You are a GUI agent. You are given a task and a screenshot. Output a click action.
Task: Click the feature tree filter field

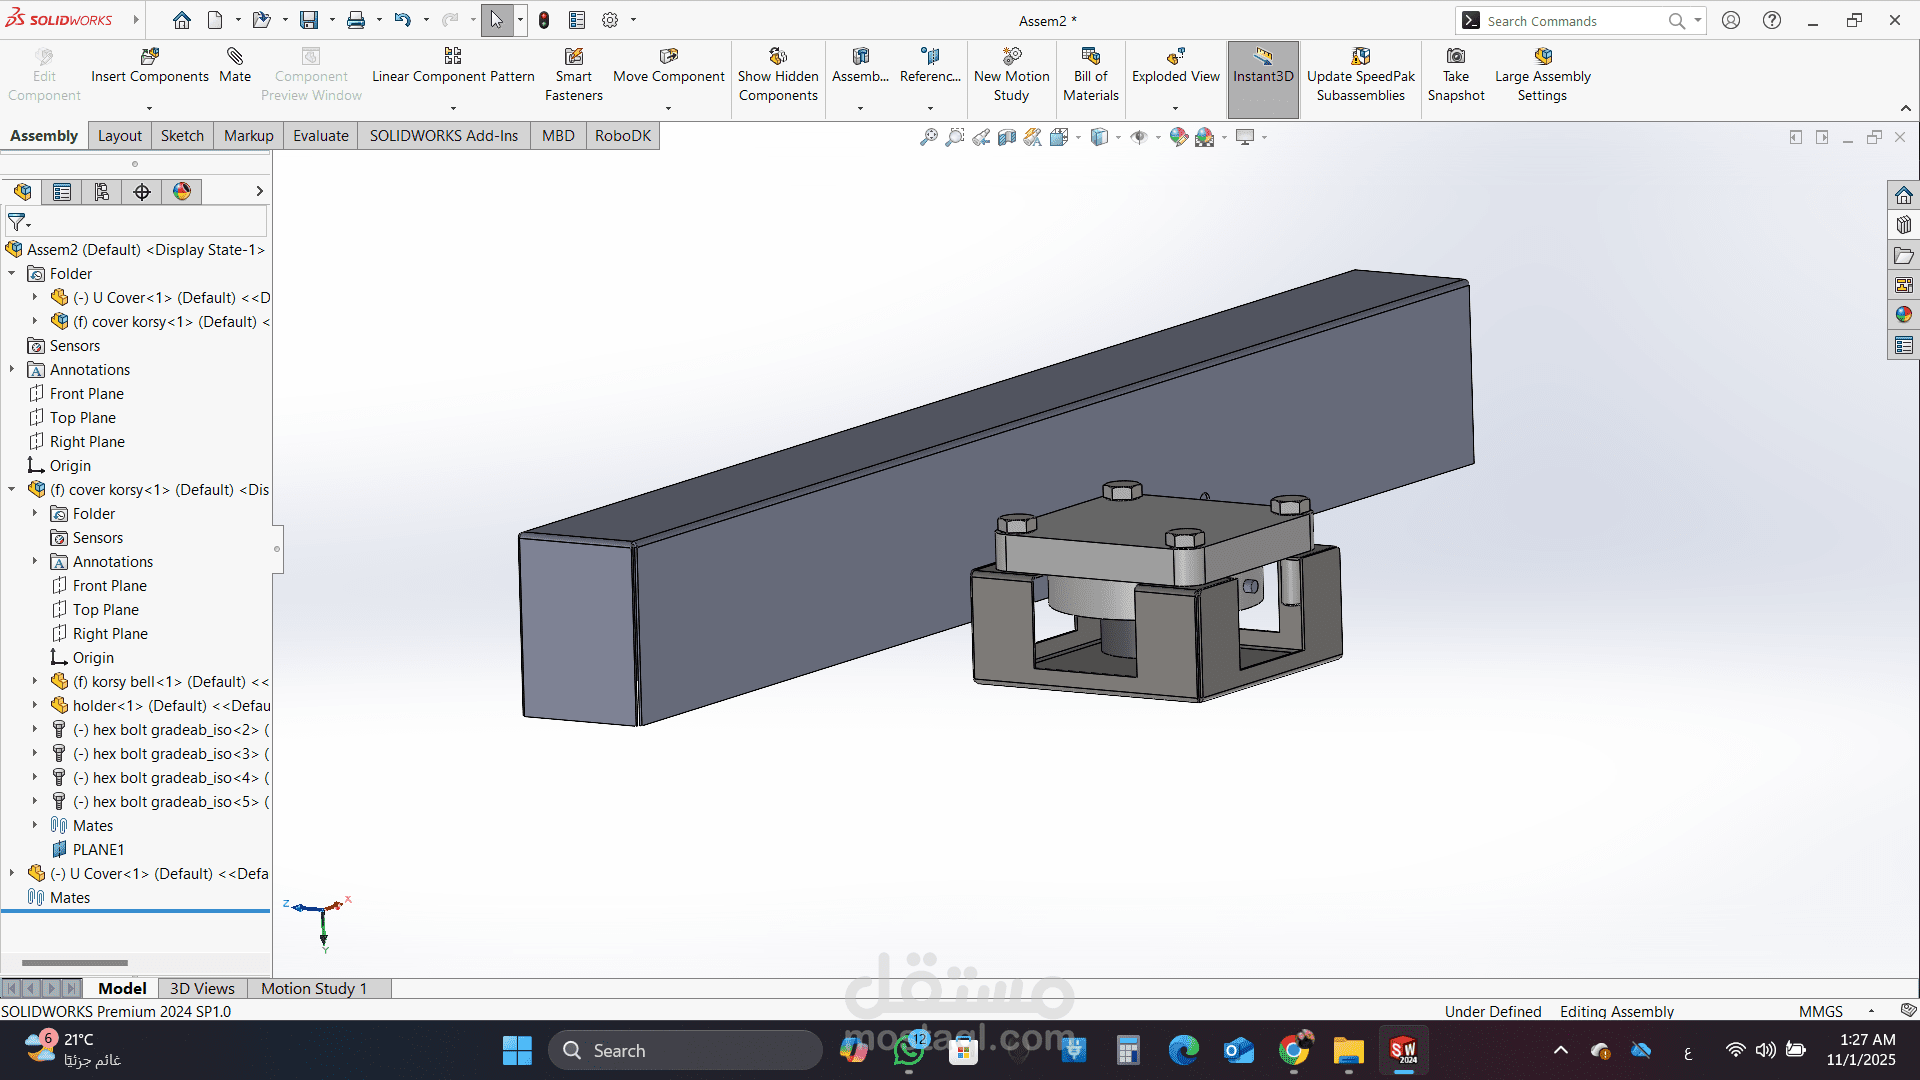136,222
